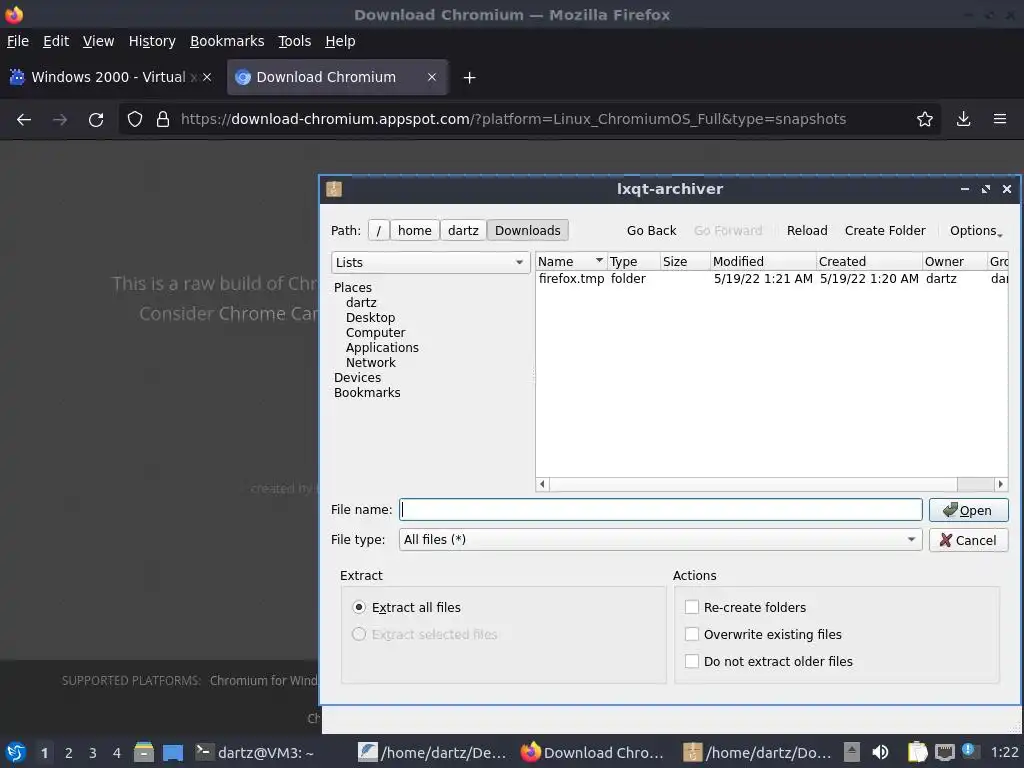
Task: Close the Download Chromium tab
Action: coord(432,77)
